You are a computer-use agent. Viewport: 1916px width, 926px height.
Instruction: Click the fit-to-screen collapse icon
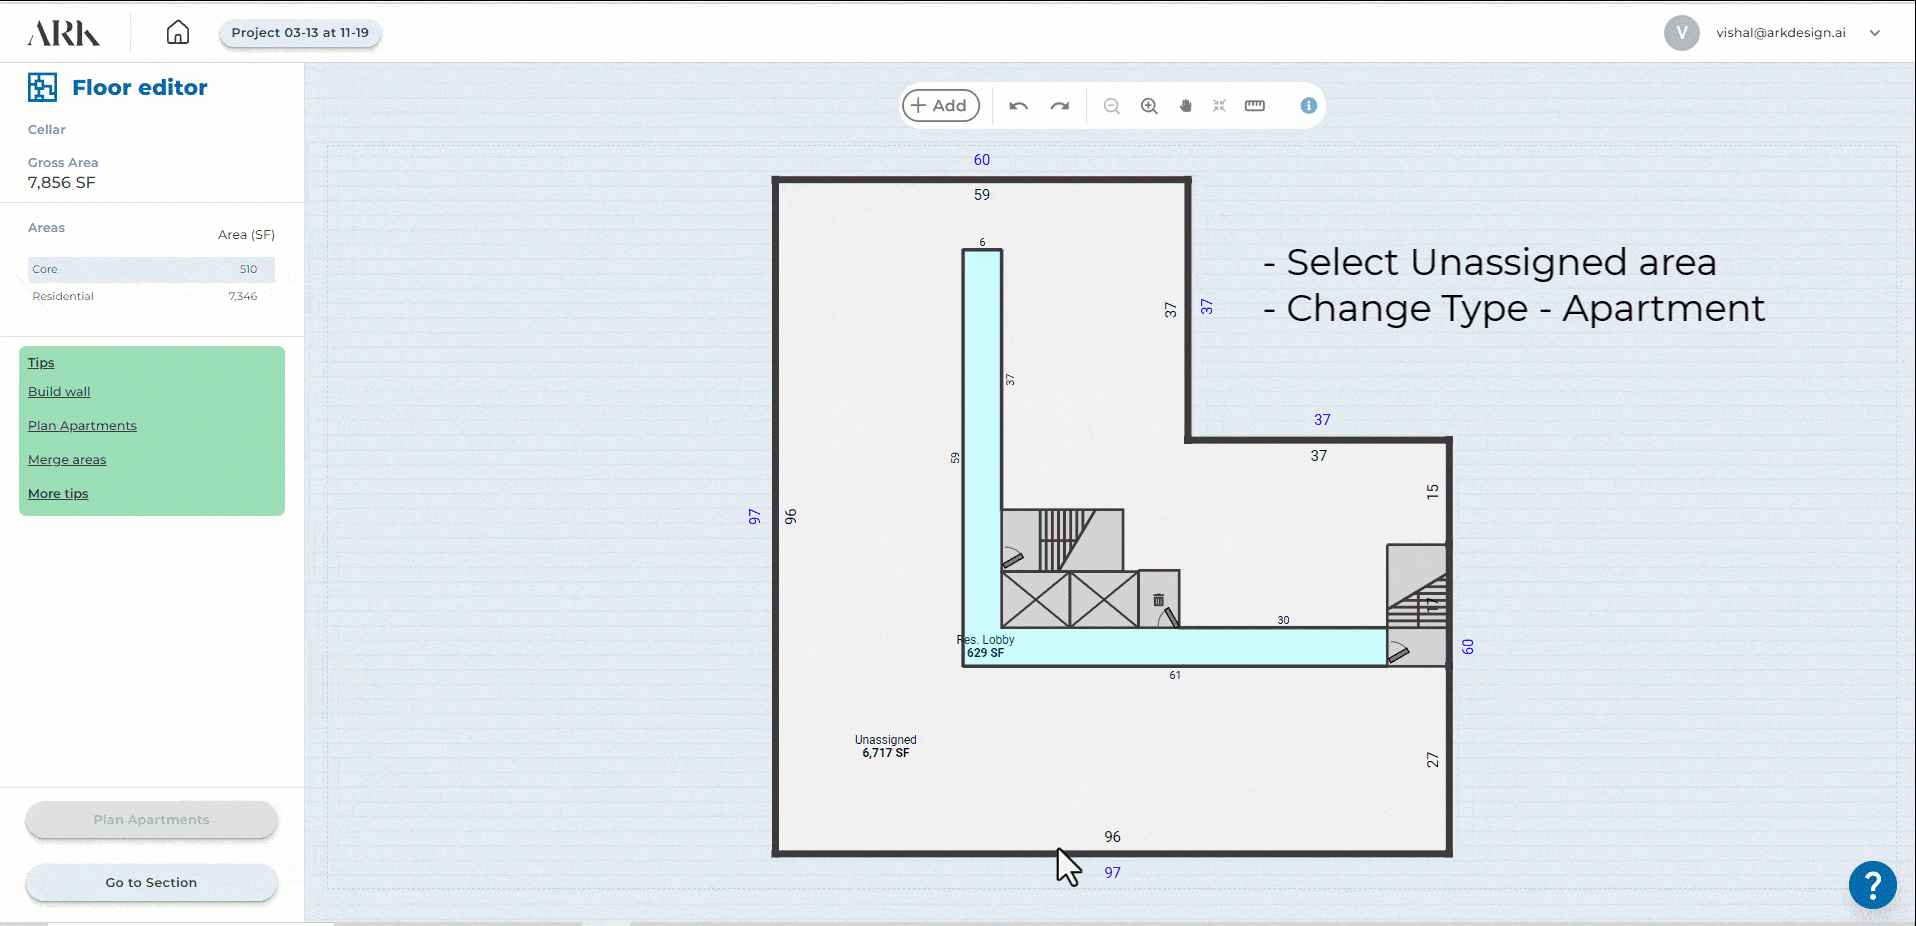coord(1219,106)
